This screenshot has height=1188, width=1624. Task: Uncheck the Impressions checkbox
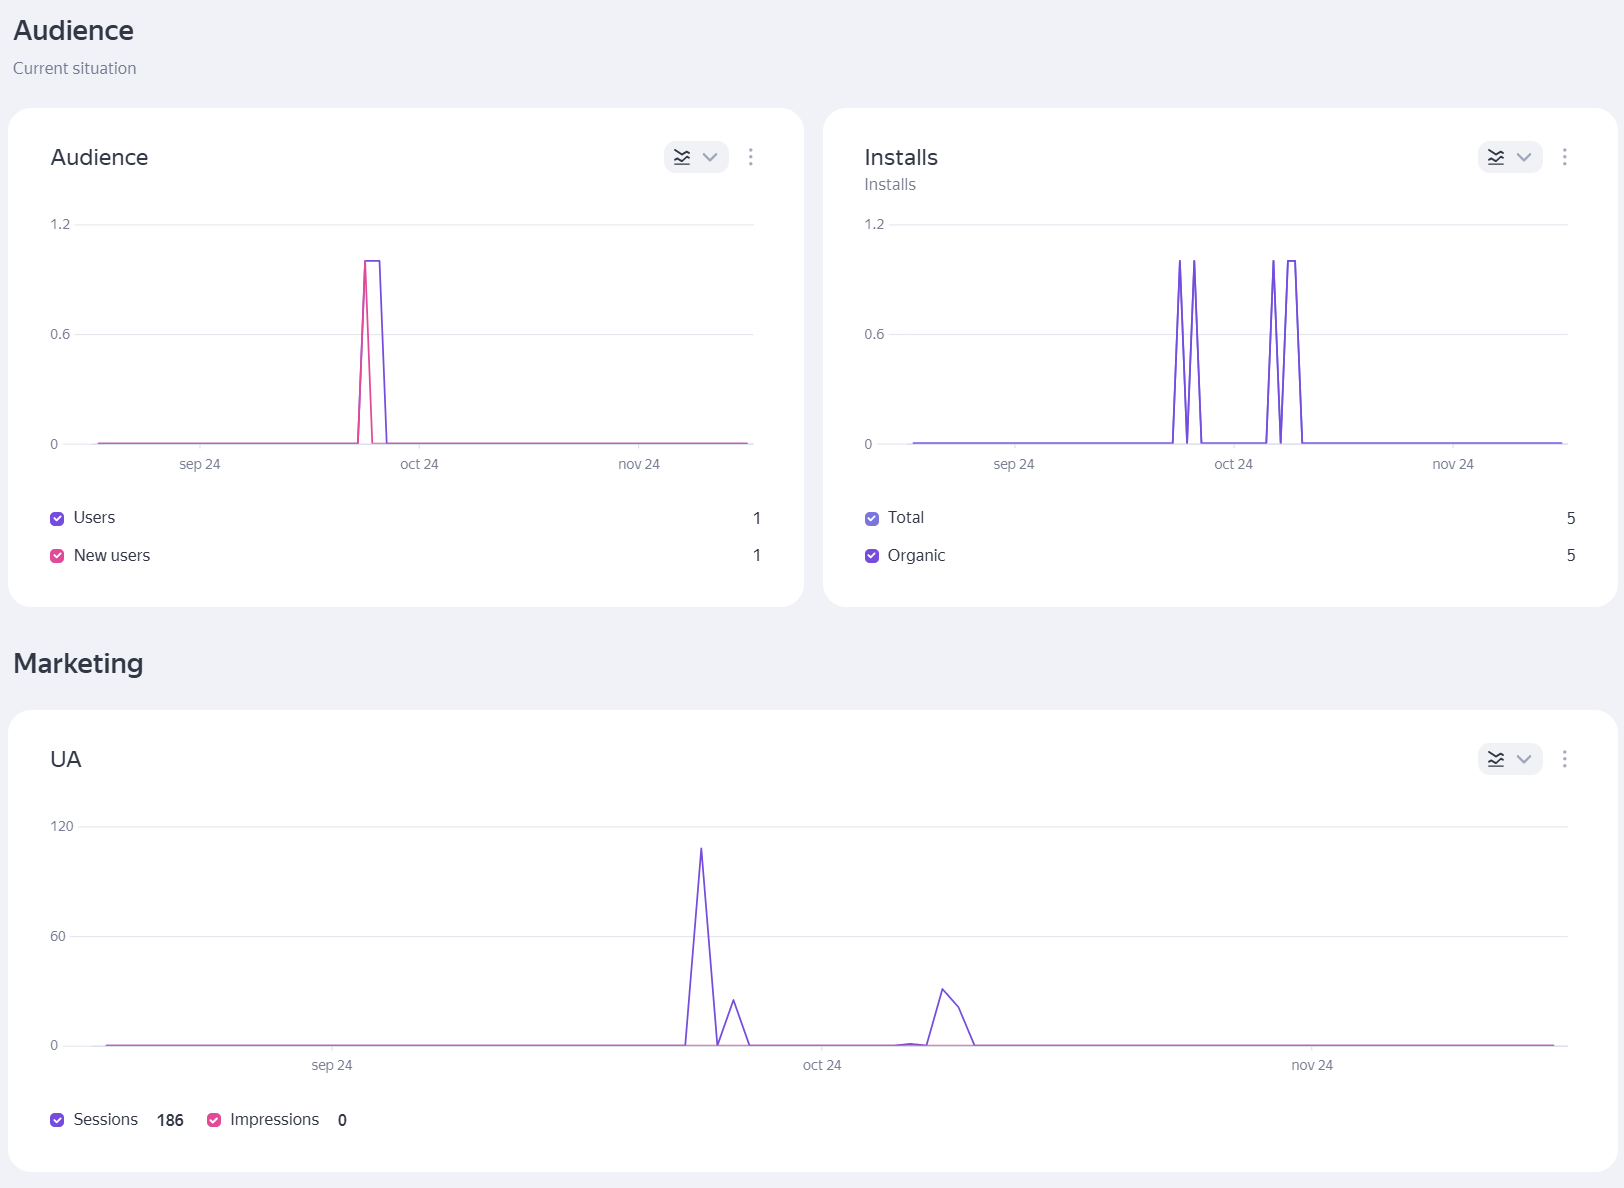214,1120
